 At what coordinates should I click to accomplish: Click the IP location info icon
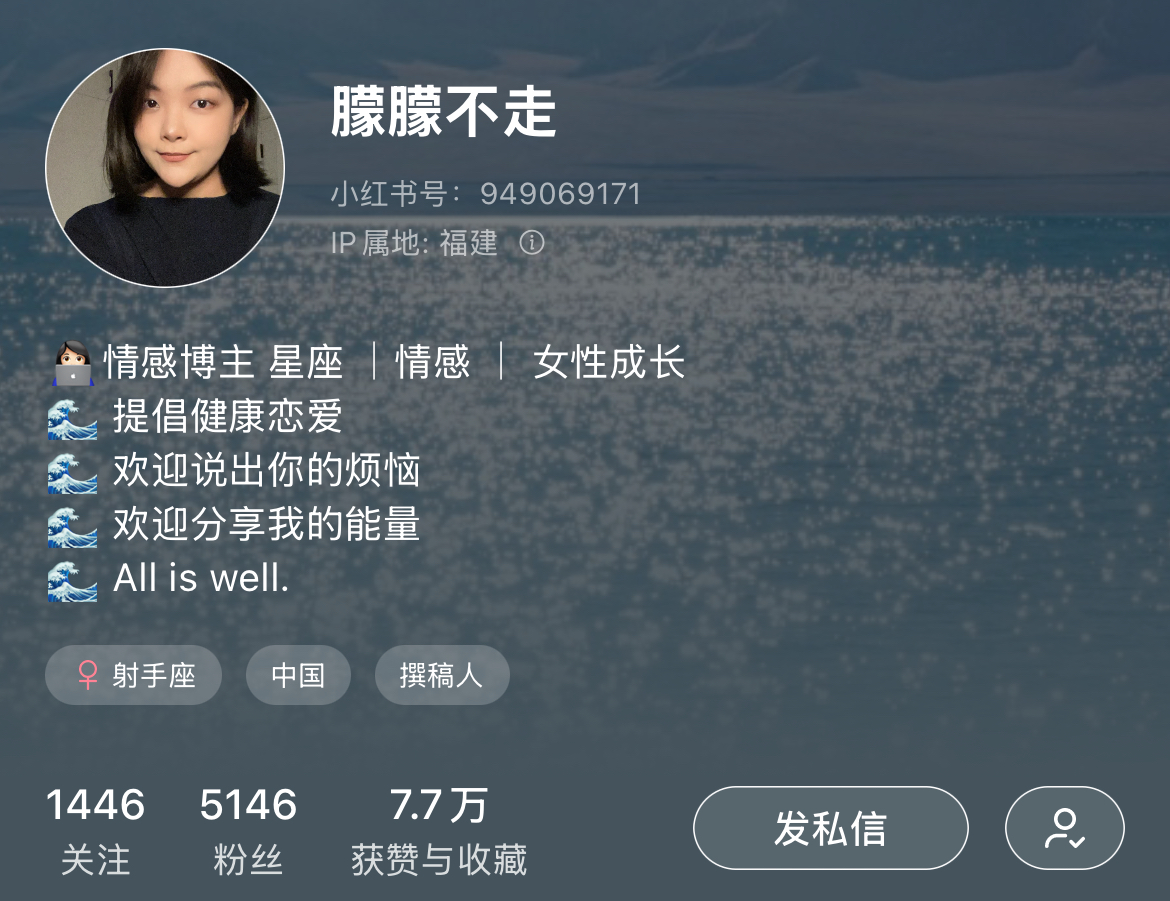[x=531, y=243]
